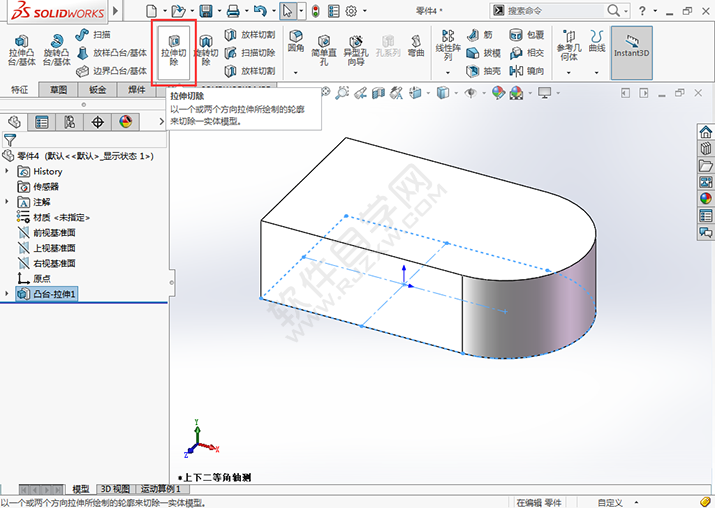Viewport: 715px width, 508px height.
Task: Expand the History tree node
Action: click(7, 171)
